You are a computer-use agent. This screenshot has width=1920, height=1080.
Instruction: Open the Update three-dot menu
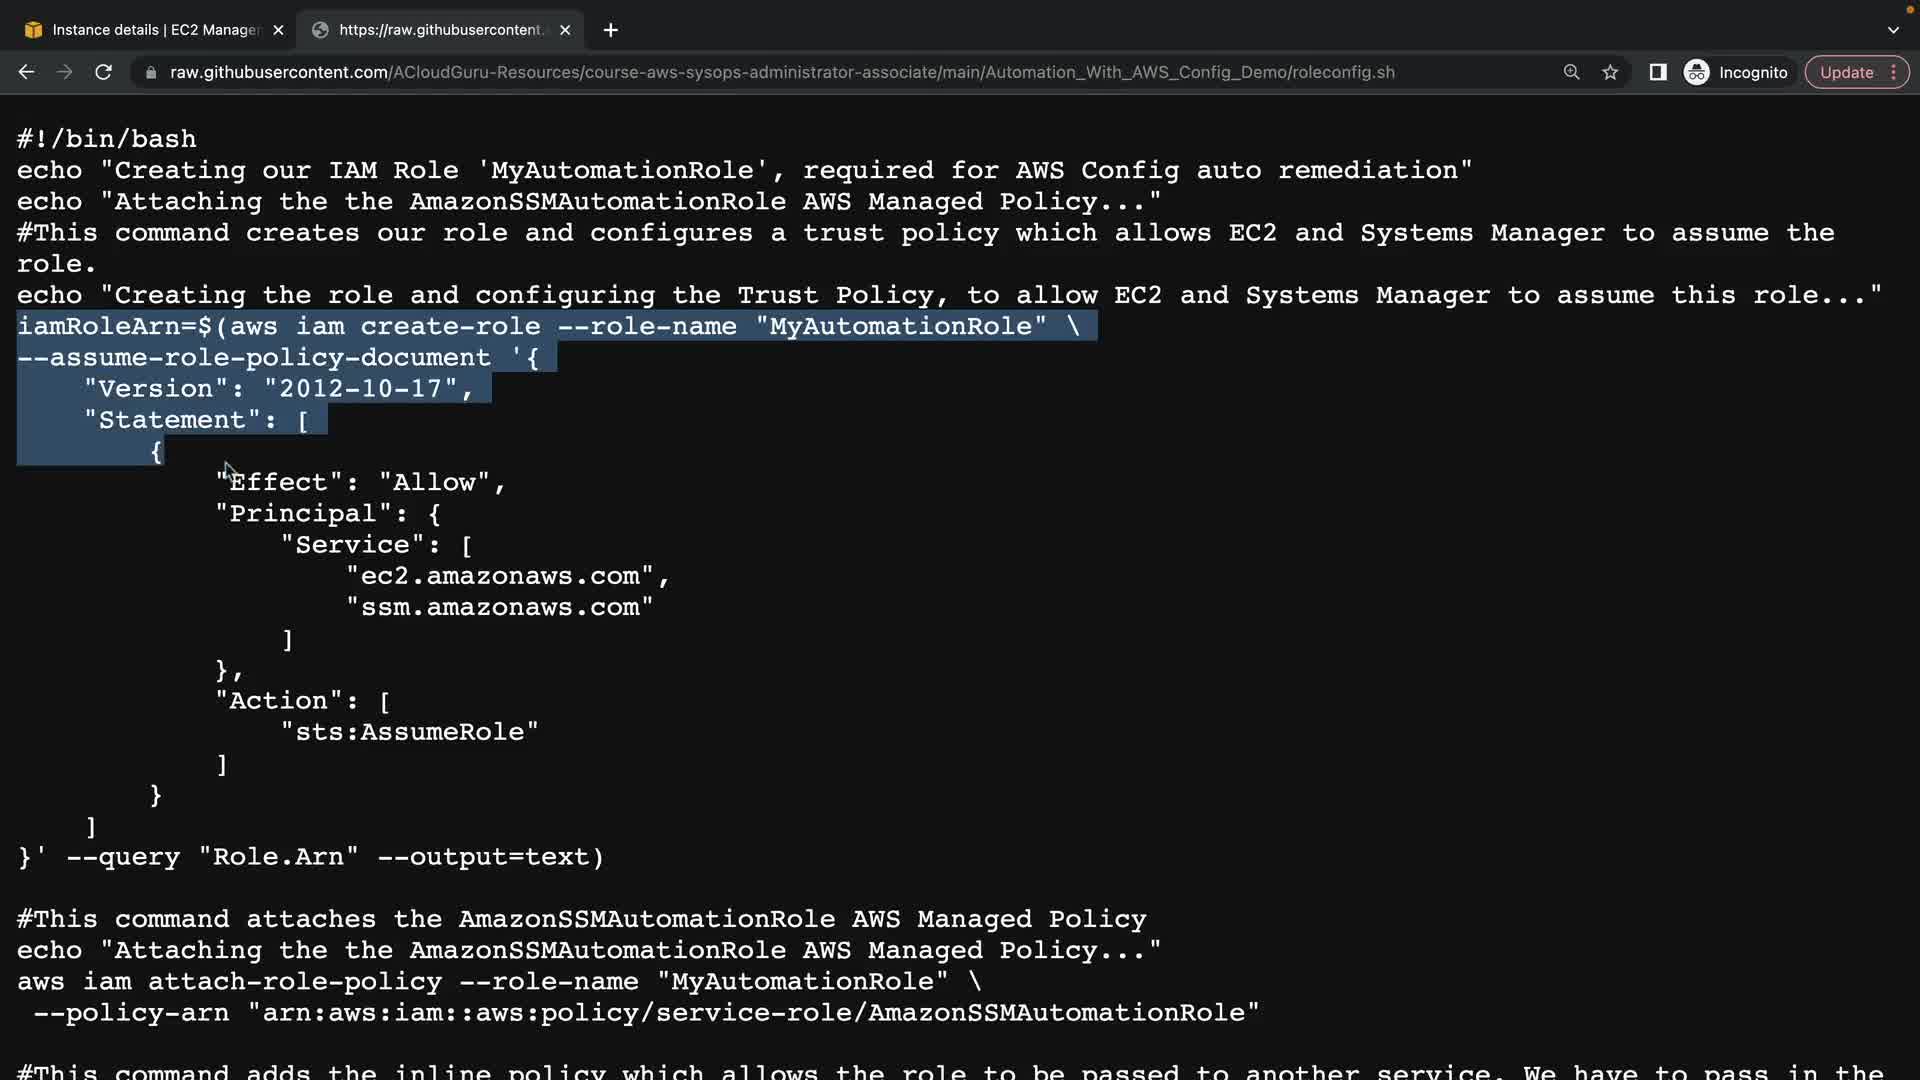1893,72
